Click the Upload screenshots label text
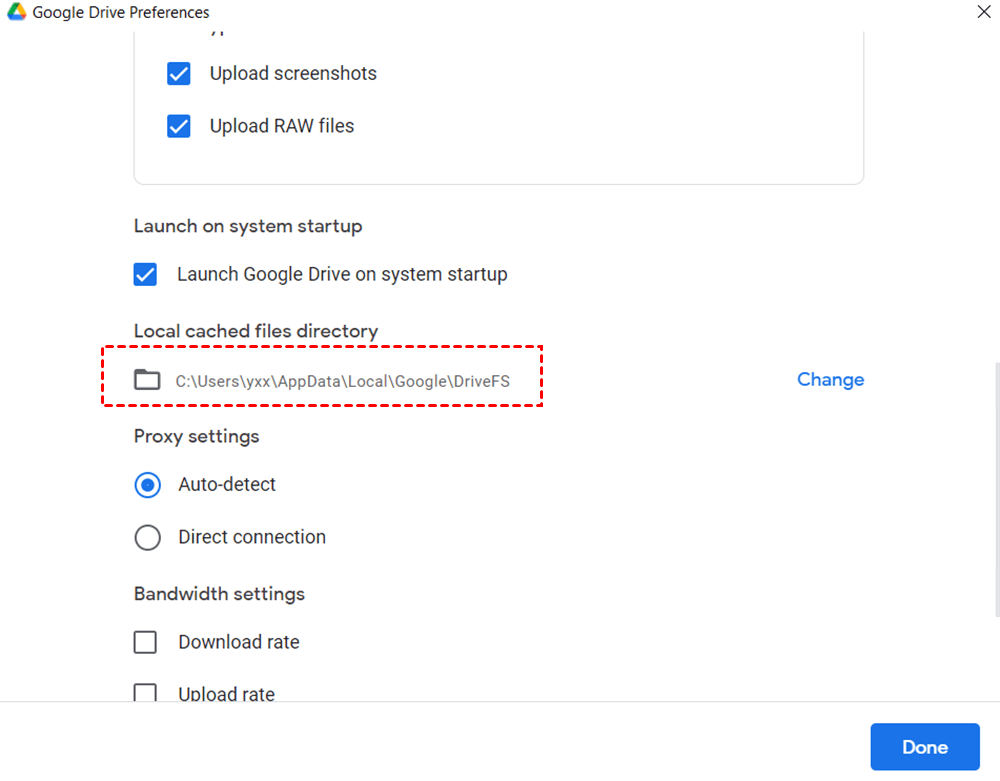Screen dimensions: 1000x781 [293, 74]
